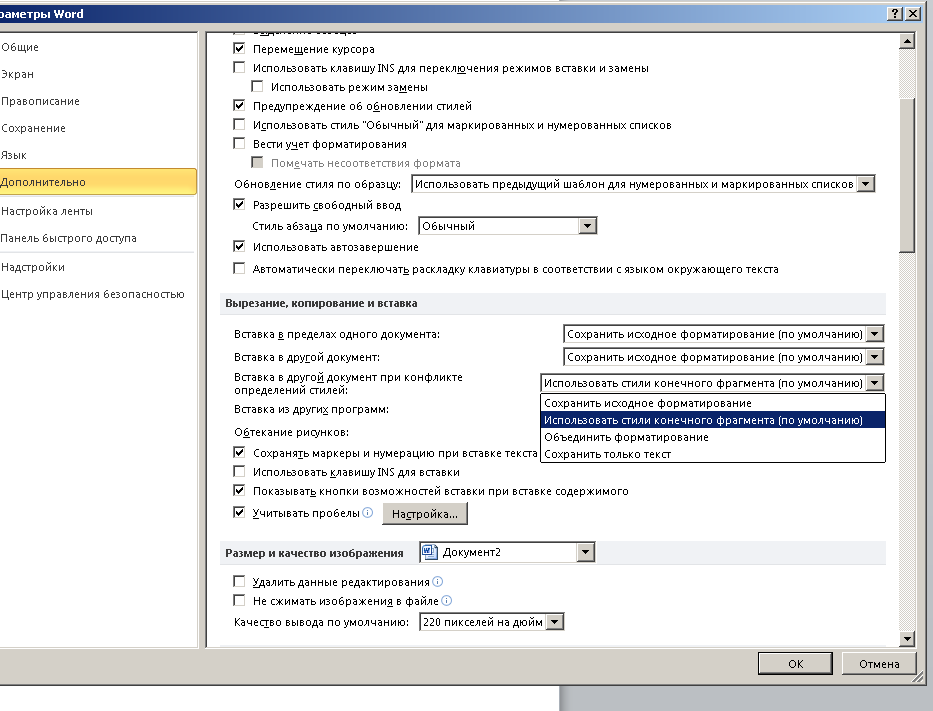Toggle Сохранять маркеры и нумерацию при вставке

click(239, 452)
